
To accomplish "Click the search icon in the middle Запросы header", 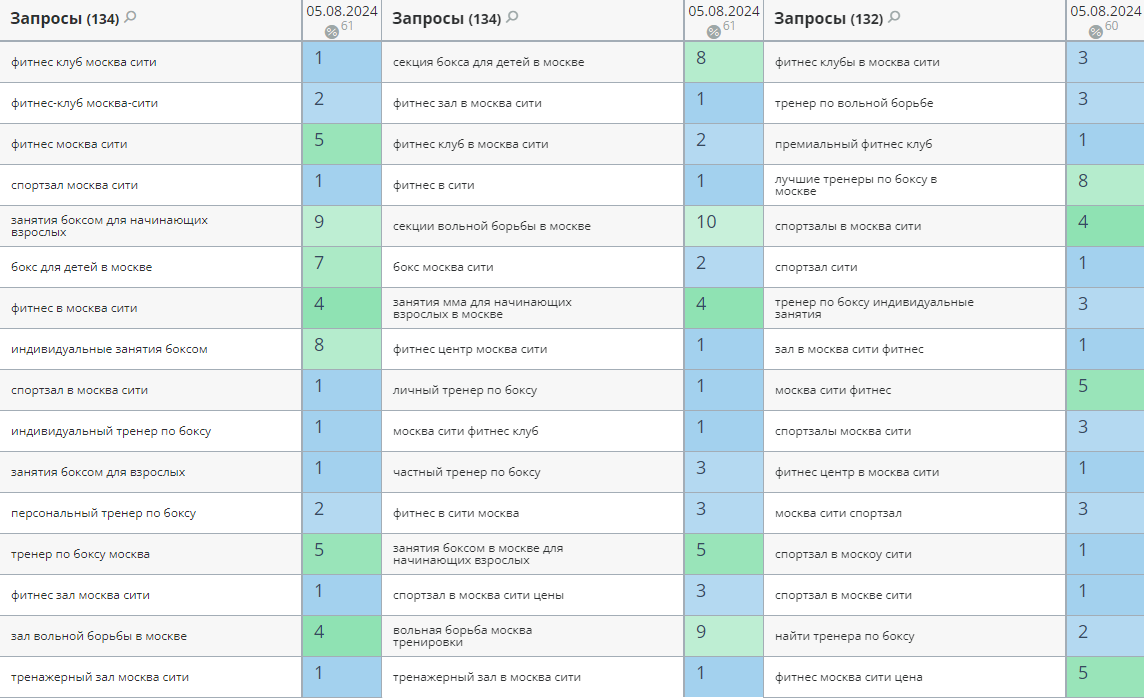I will pos(512,17).
